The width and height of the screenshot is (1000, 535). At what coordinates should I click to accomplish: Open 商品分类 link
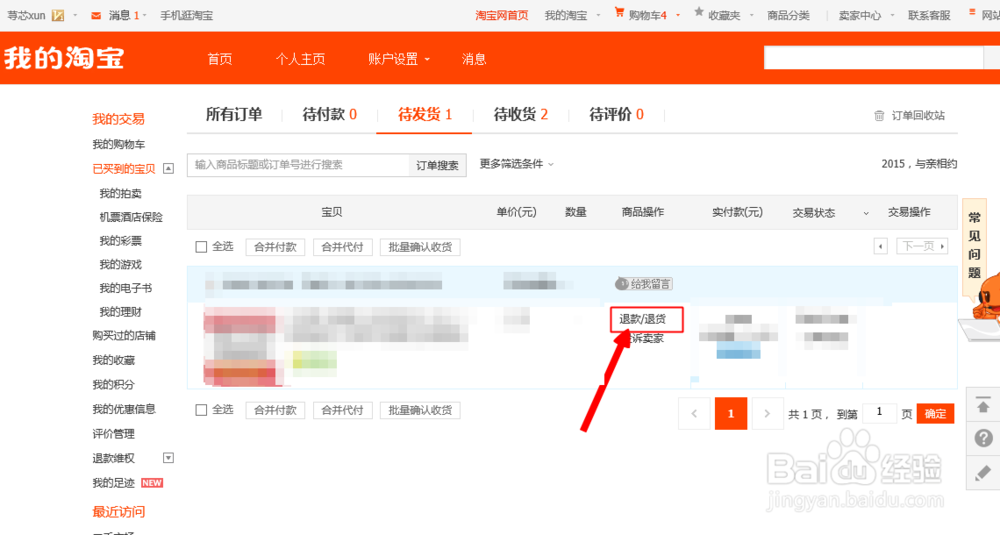pyautogui.click(x=788, y=15)
